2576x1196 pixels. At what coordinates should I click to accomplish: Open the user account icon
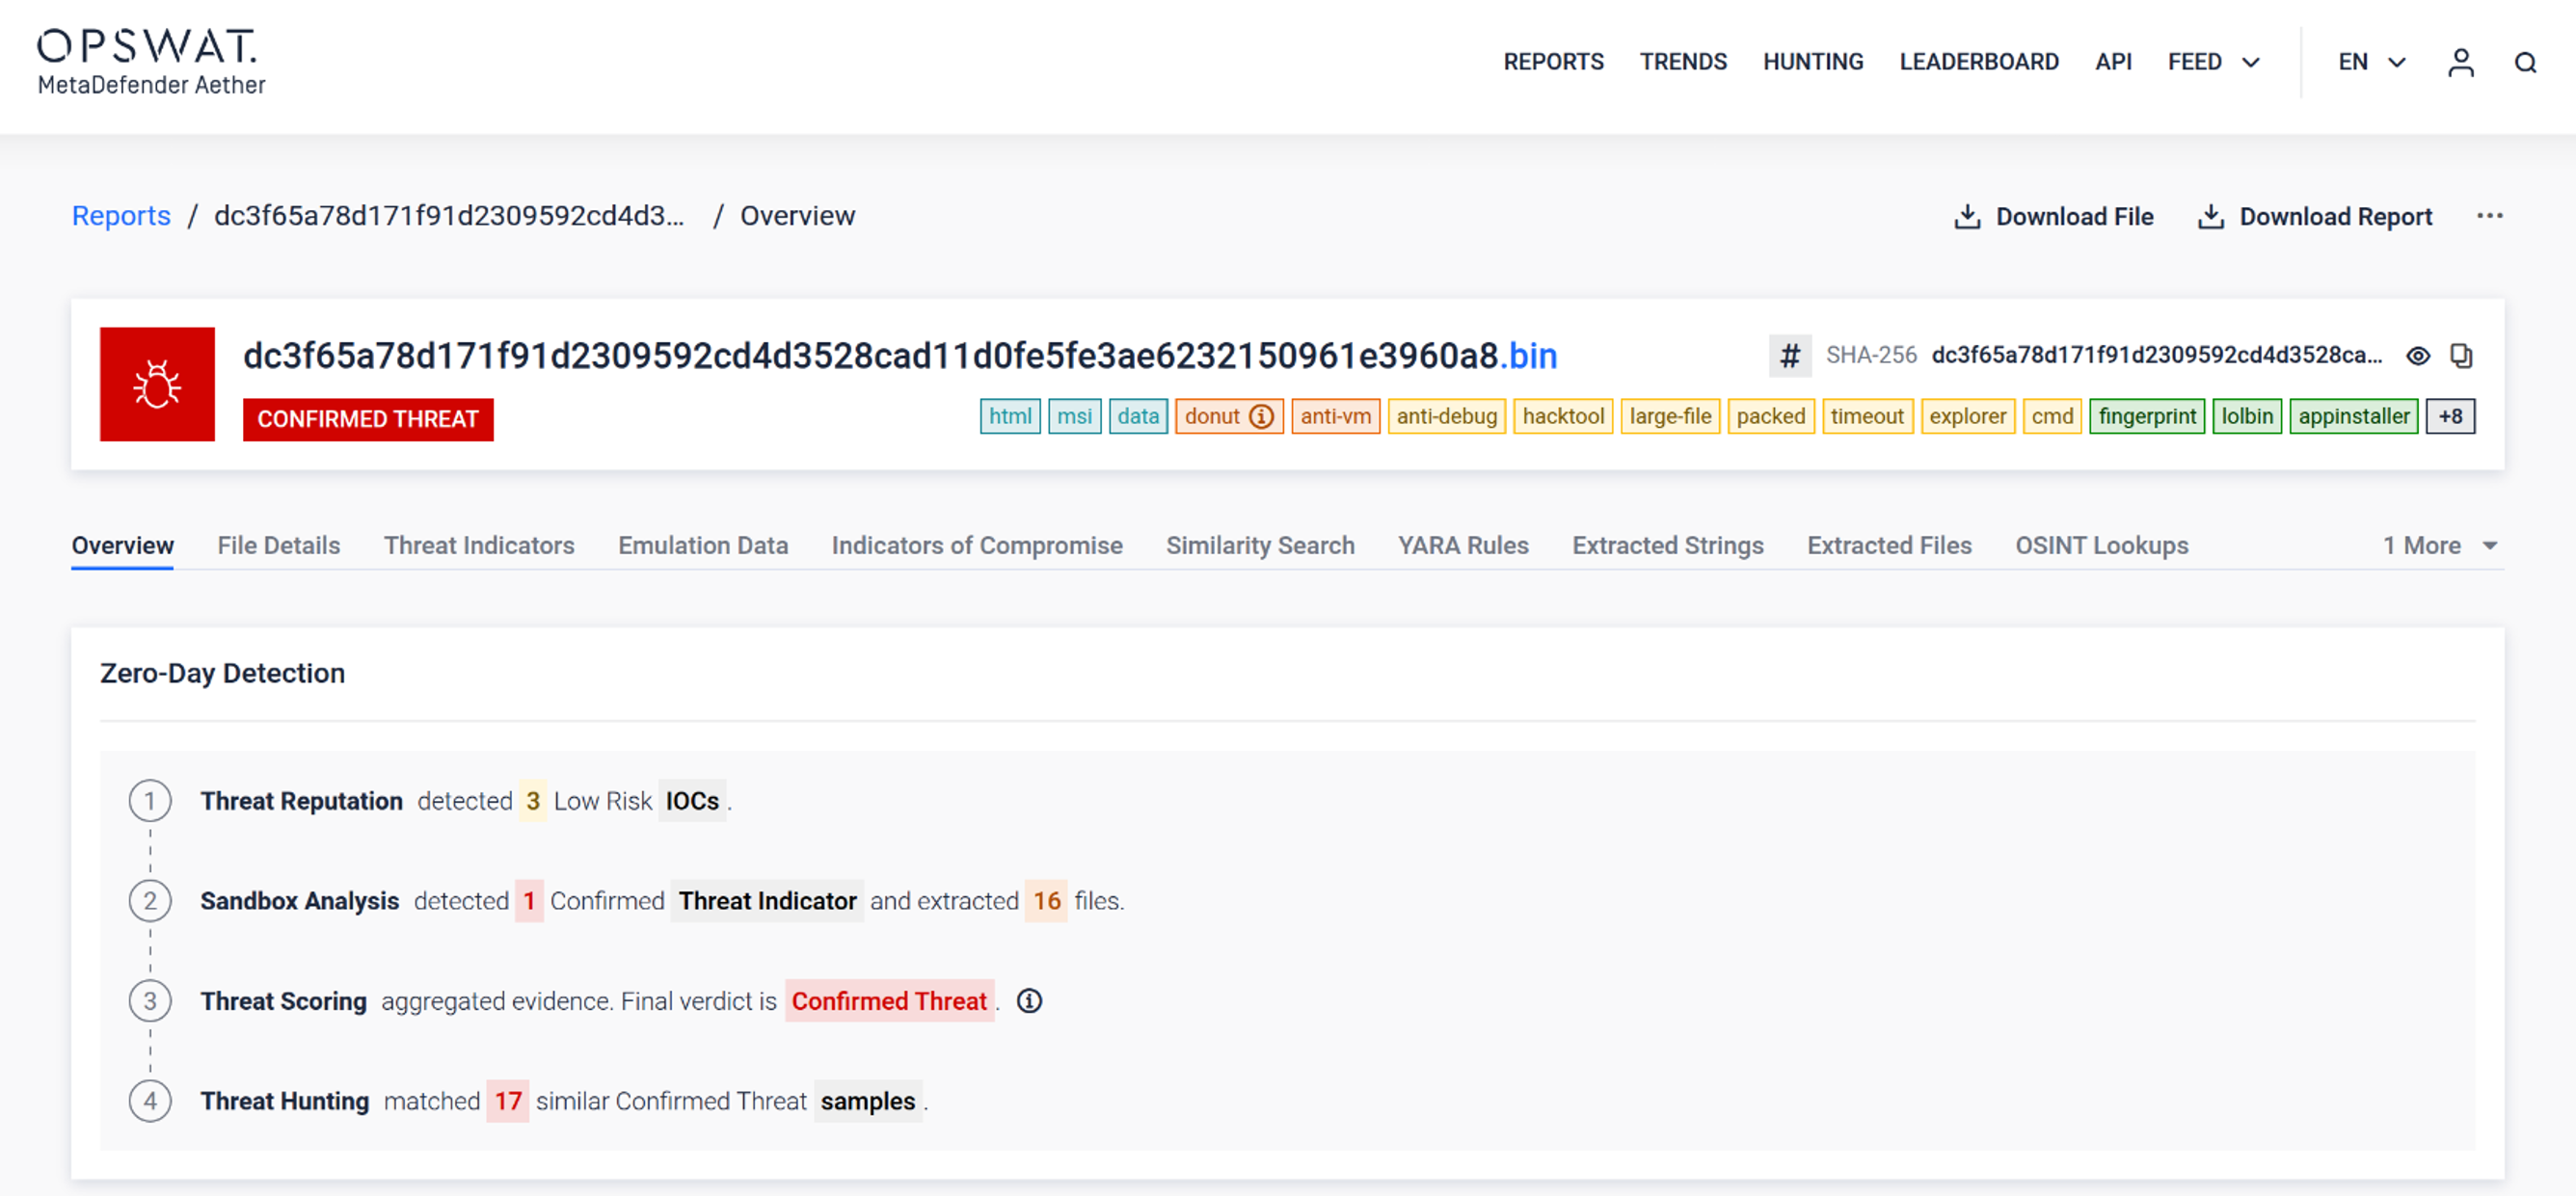pyautogui.click(x=2460, y=63)
